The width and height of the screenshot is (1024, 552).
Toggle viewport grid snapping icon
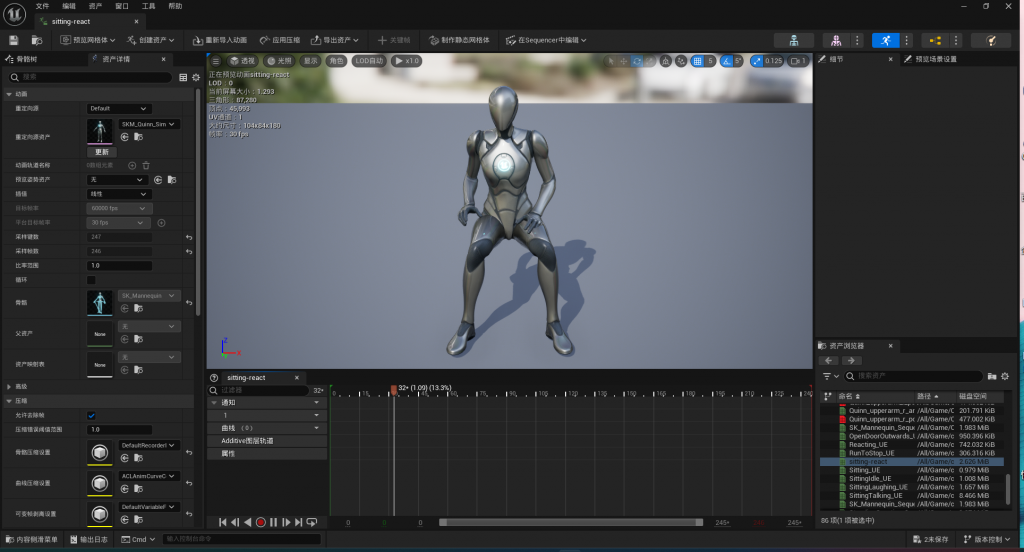click(x=697, y=61)
